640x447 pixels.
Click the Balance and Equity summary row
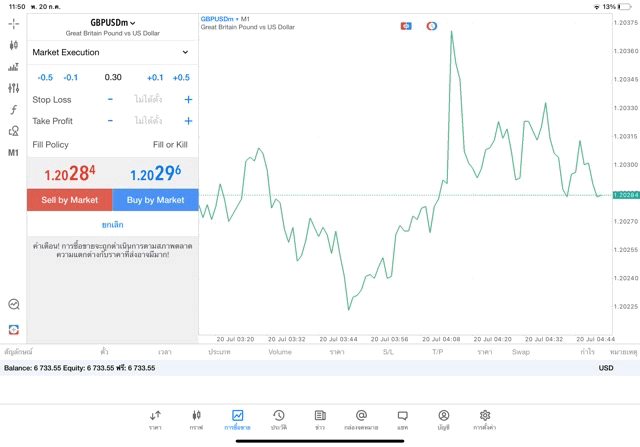(x=320, y=368)
